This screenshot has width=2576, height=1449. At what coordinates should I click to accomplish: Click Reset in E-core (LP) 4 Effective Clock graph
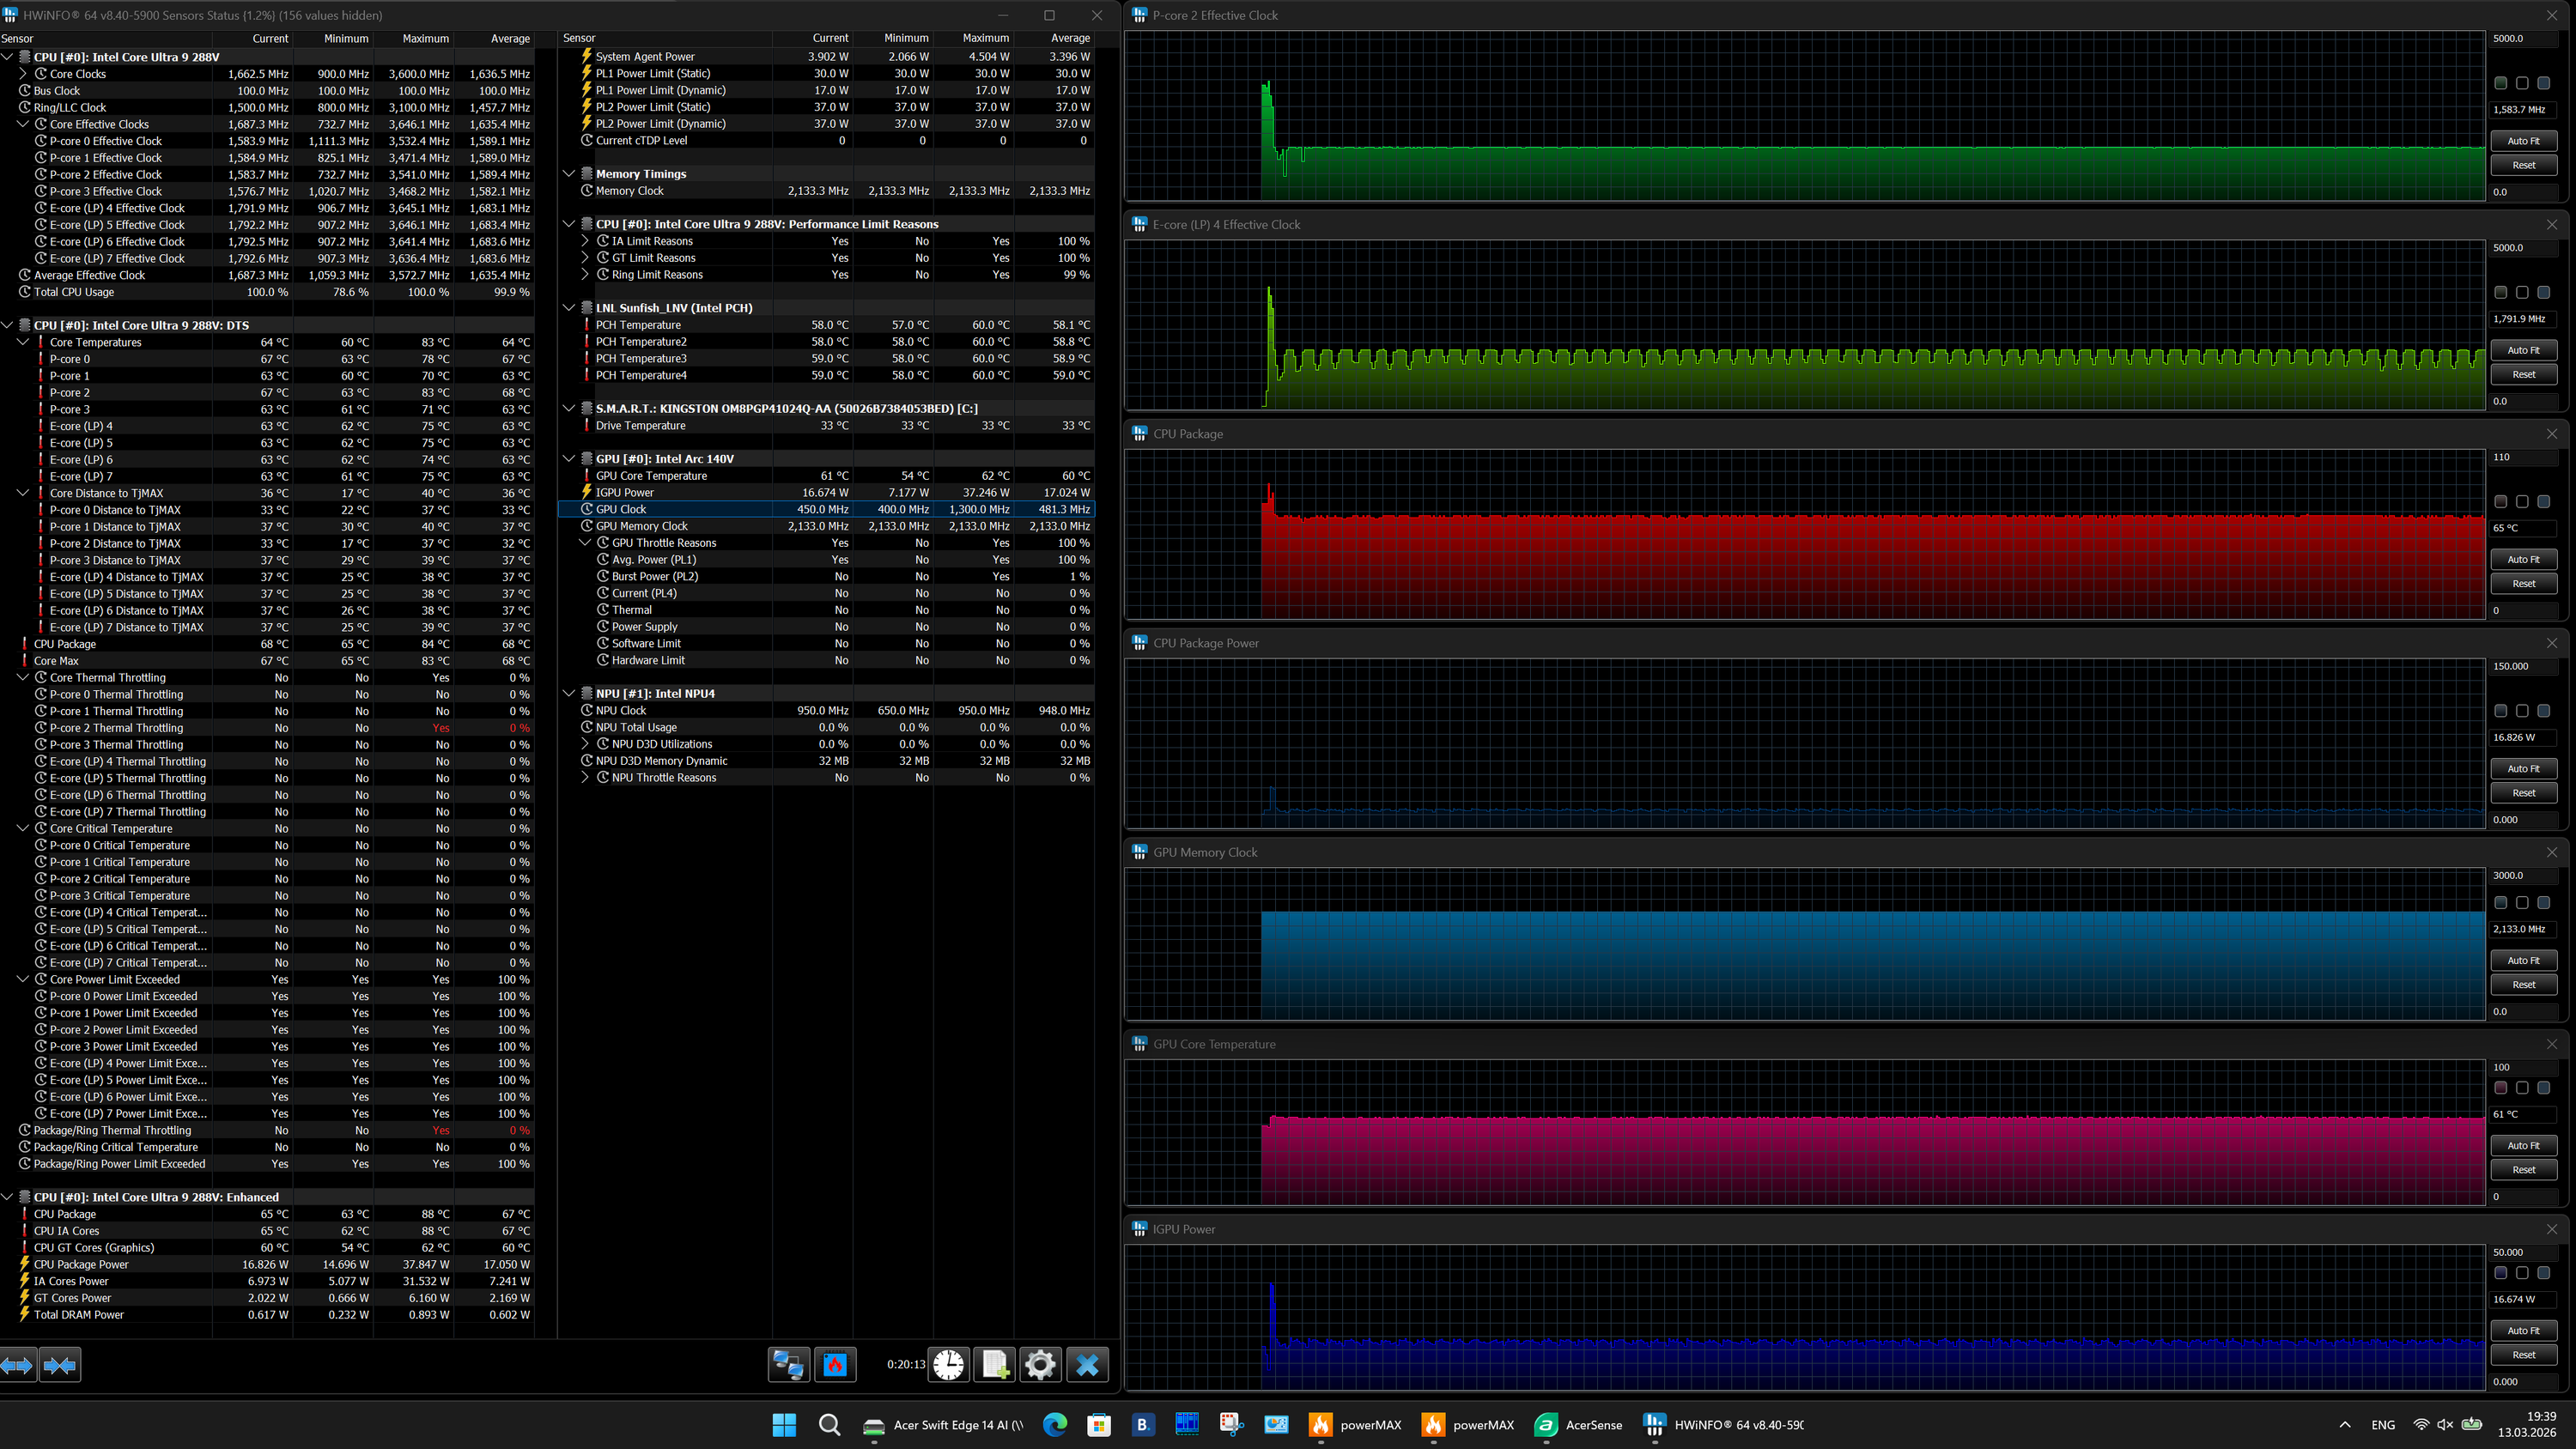point(2523,374)
